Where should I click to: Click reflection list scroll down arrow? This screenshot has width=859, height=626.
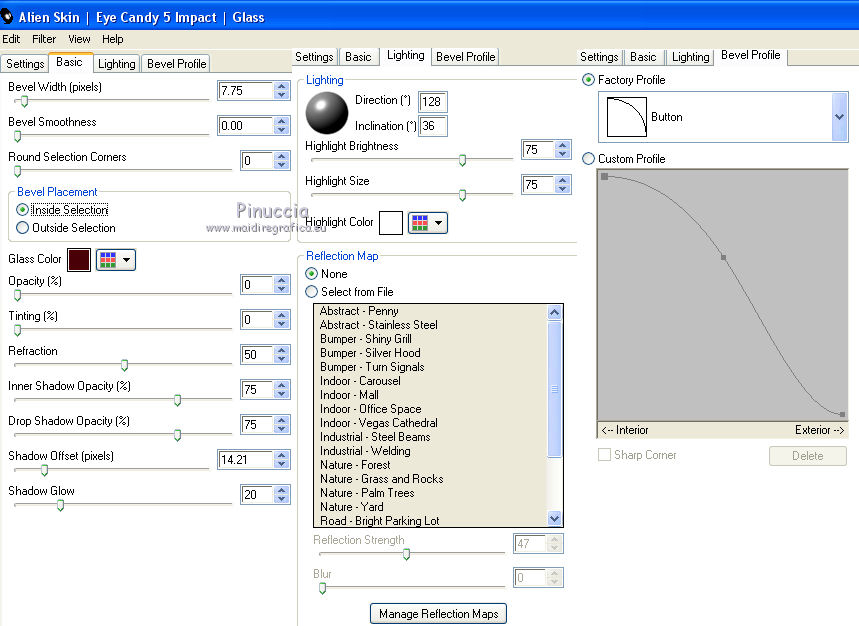coord(554,518)
